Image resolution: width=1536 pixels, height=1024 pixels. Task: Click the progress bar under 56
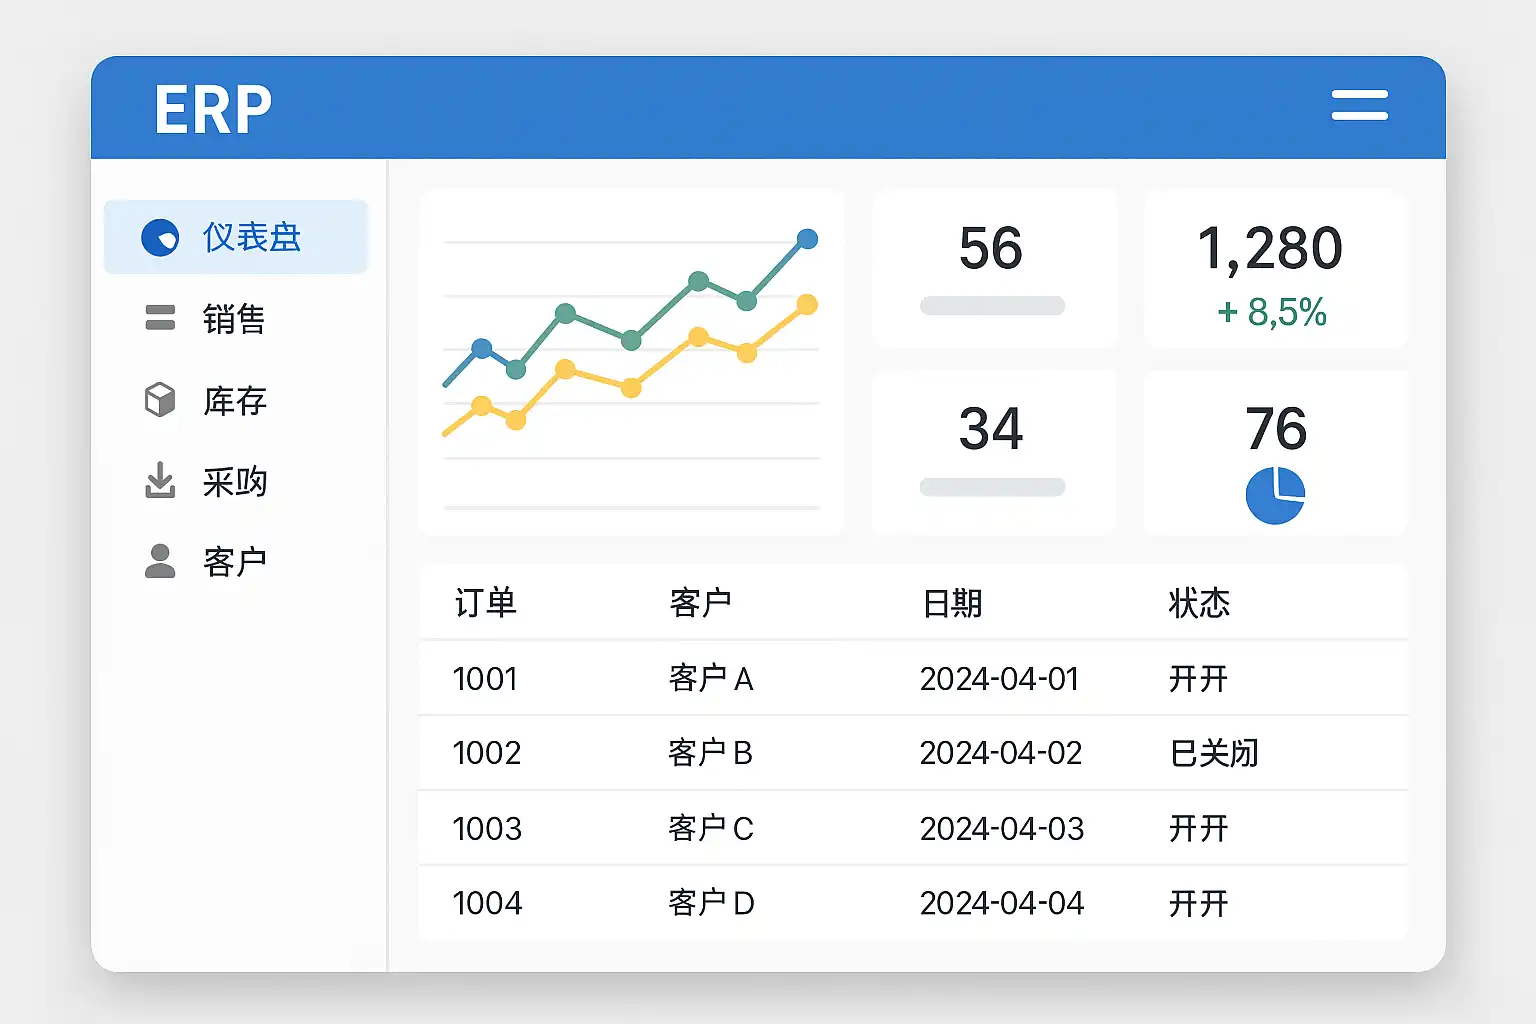(x=992, y=306)
